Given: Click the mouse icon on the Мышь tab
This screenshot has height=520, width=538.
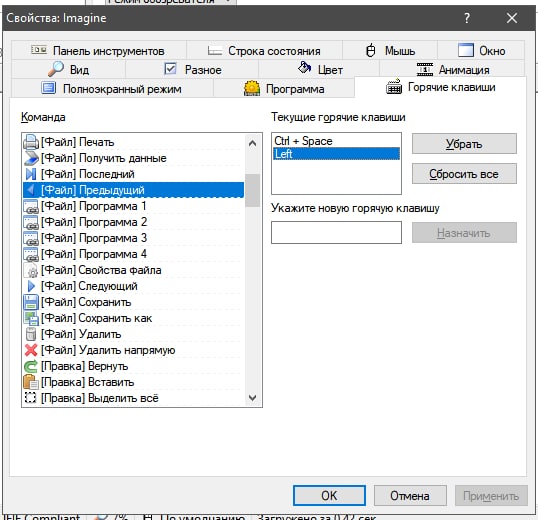Looking at the screenshot, I should coord(371,50).
